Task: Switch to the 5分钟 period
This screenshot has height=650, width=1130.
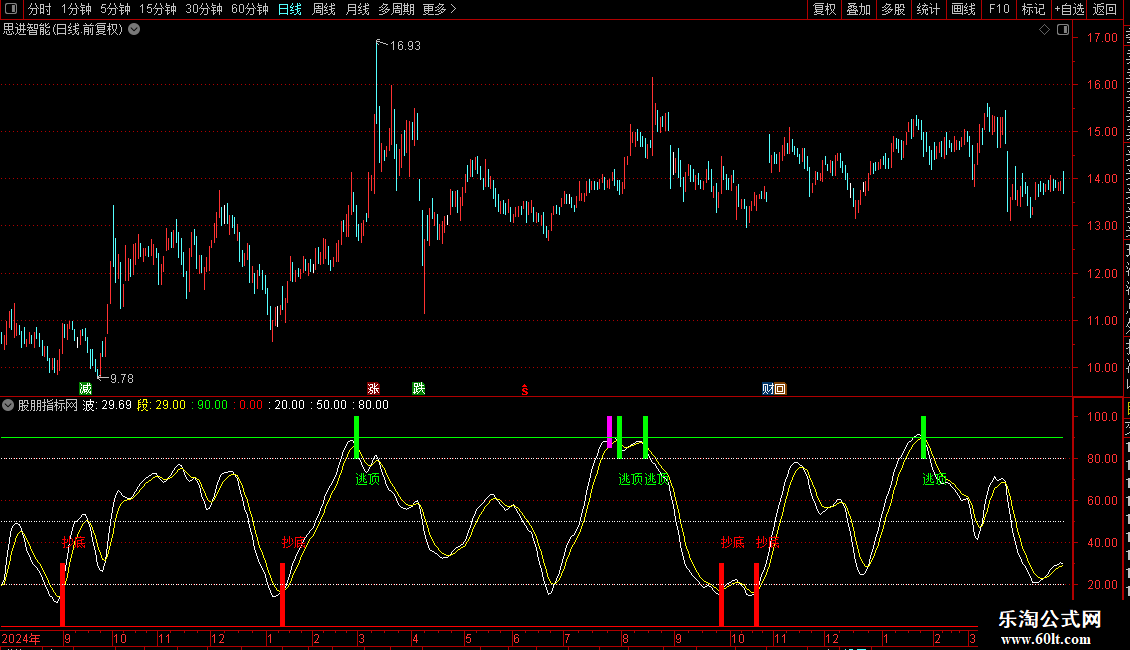Action: (x=115, y=9)
